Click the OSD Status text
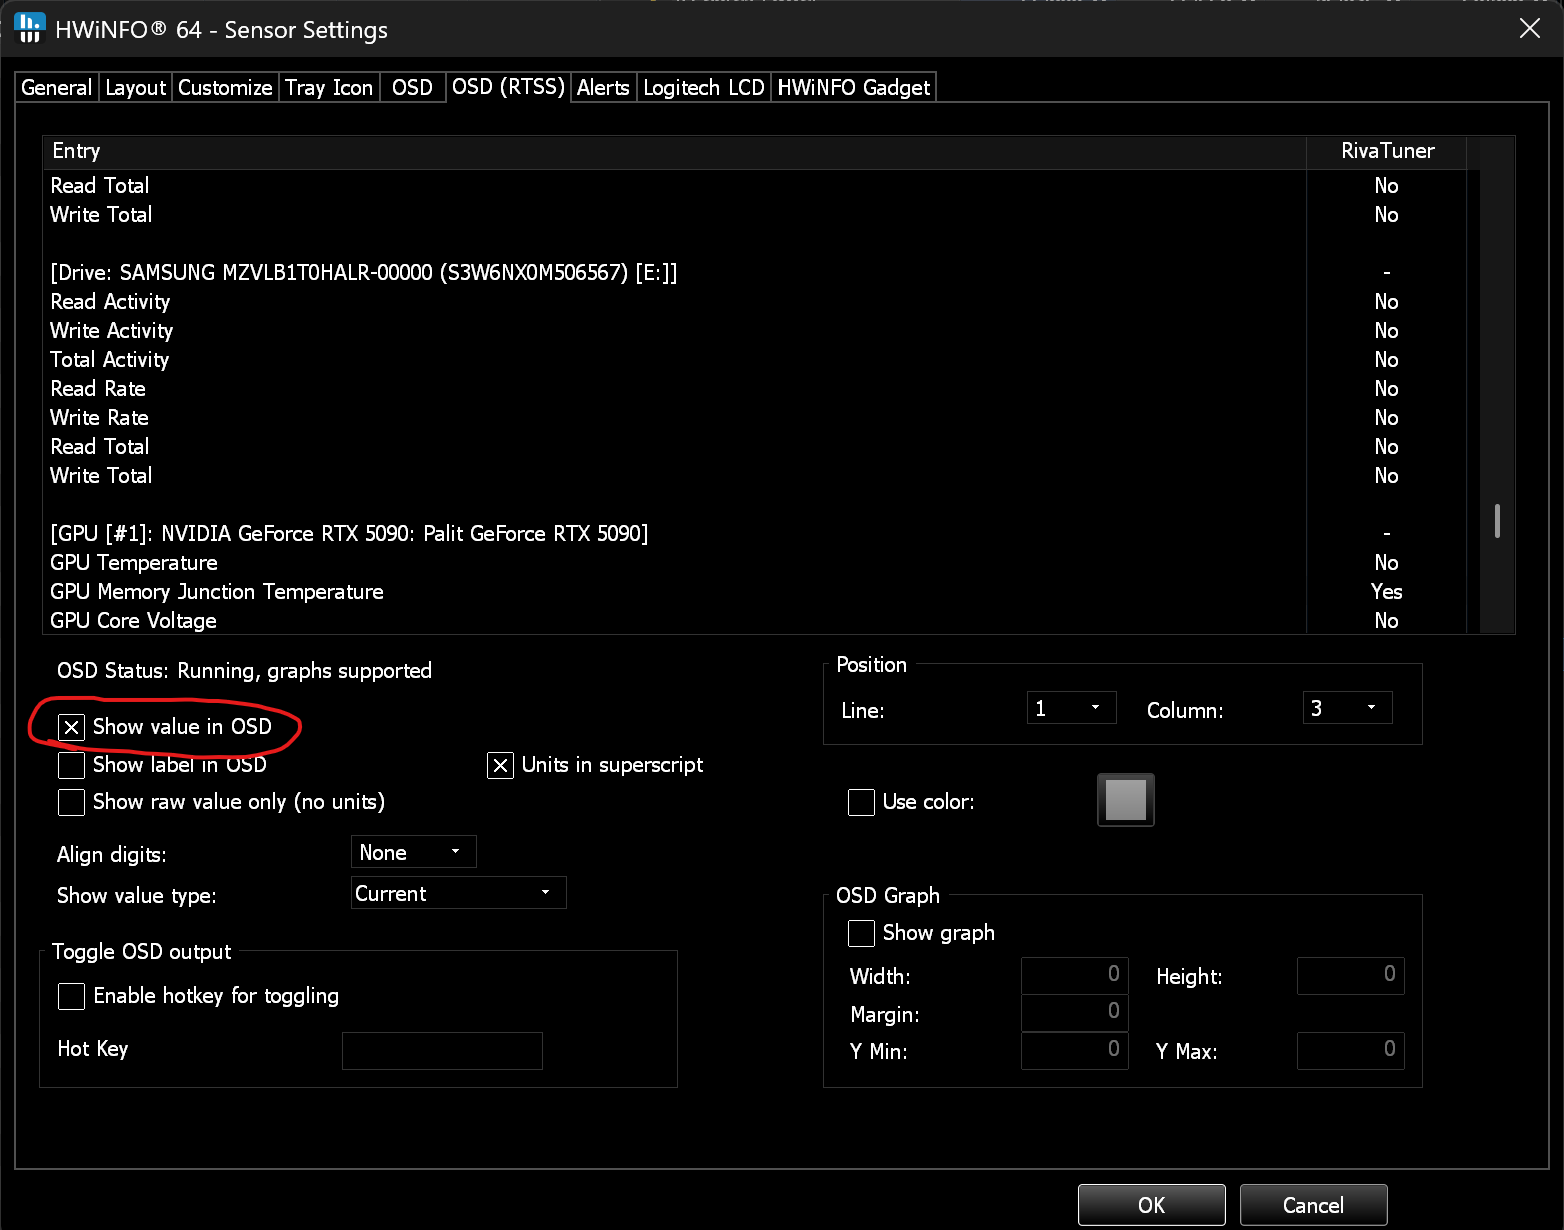1564x1230 pixels. coord(244,671)
